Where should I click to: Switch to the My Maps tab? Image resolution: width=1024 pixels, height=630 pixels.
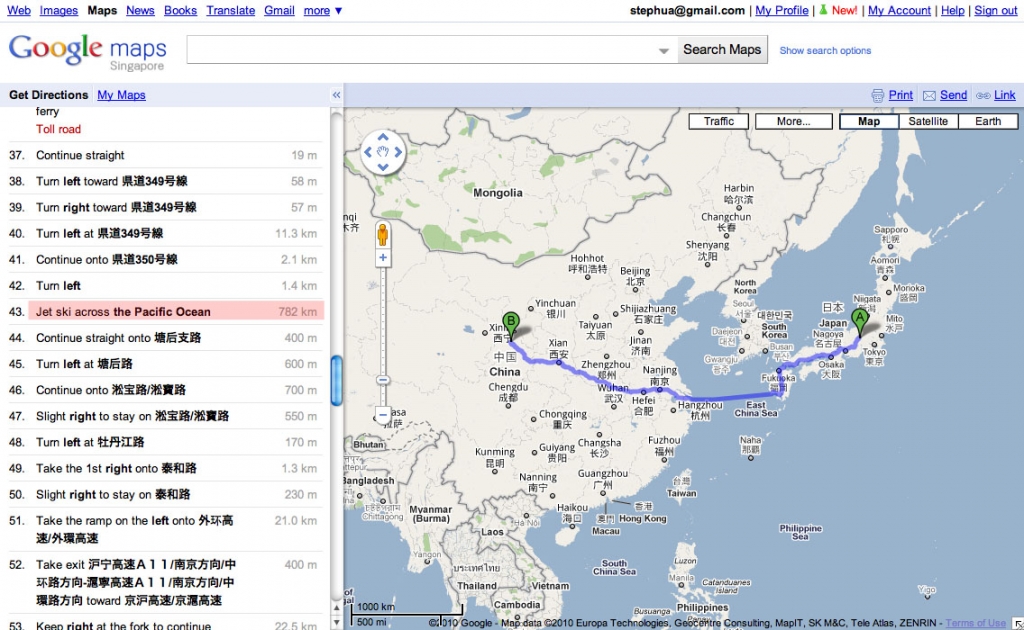[x=121, y=95]
